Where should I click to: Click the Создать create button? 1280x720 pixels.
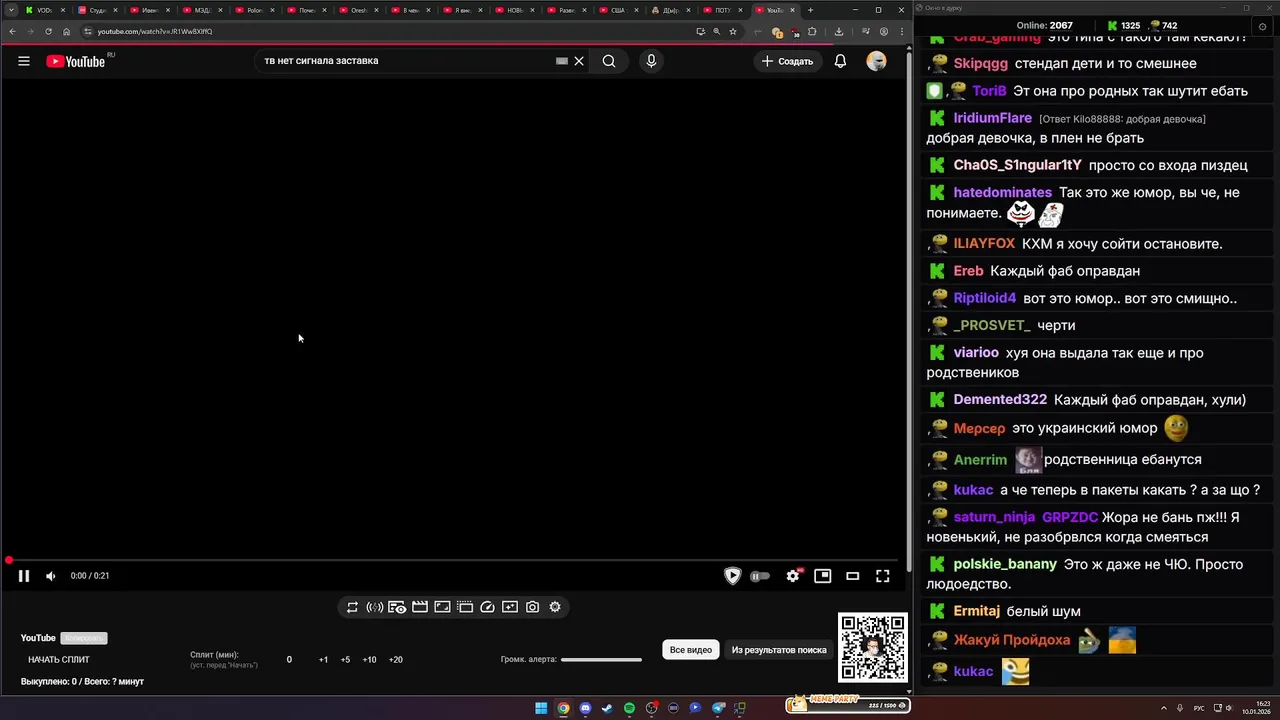[788, 61]
